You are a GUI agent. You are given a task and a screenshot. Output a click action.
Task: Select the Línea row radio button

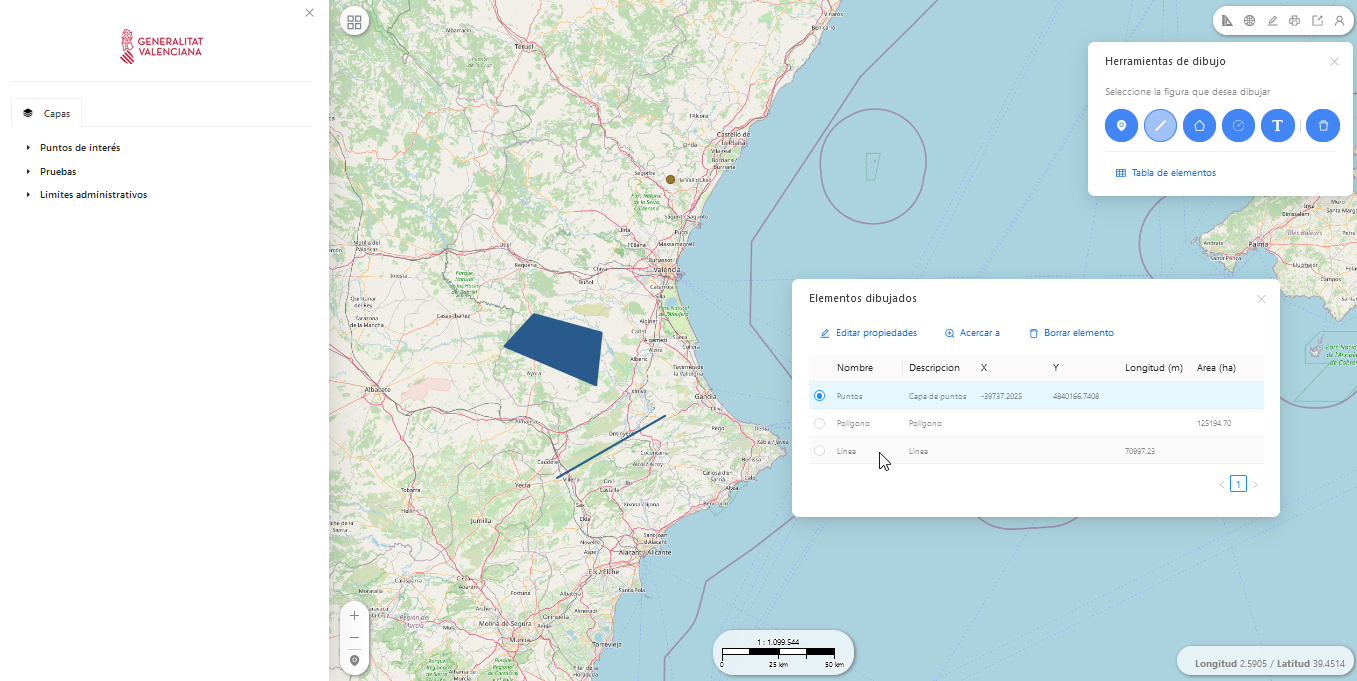click(x=820, y=451)
